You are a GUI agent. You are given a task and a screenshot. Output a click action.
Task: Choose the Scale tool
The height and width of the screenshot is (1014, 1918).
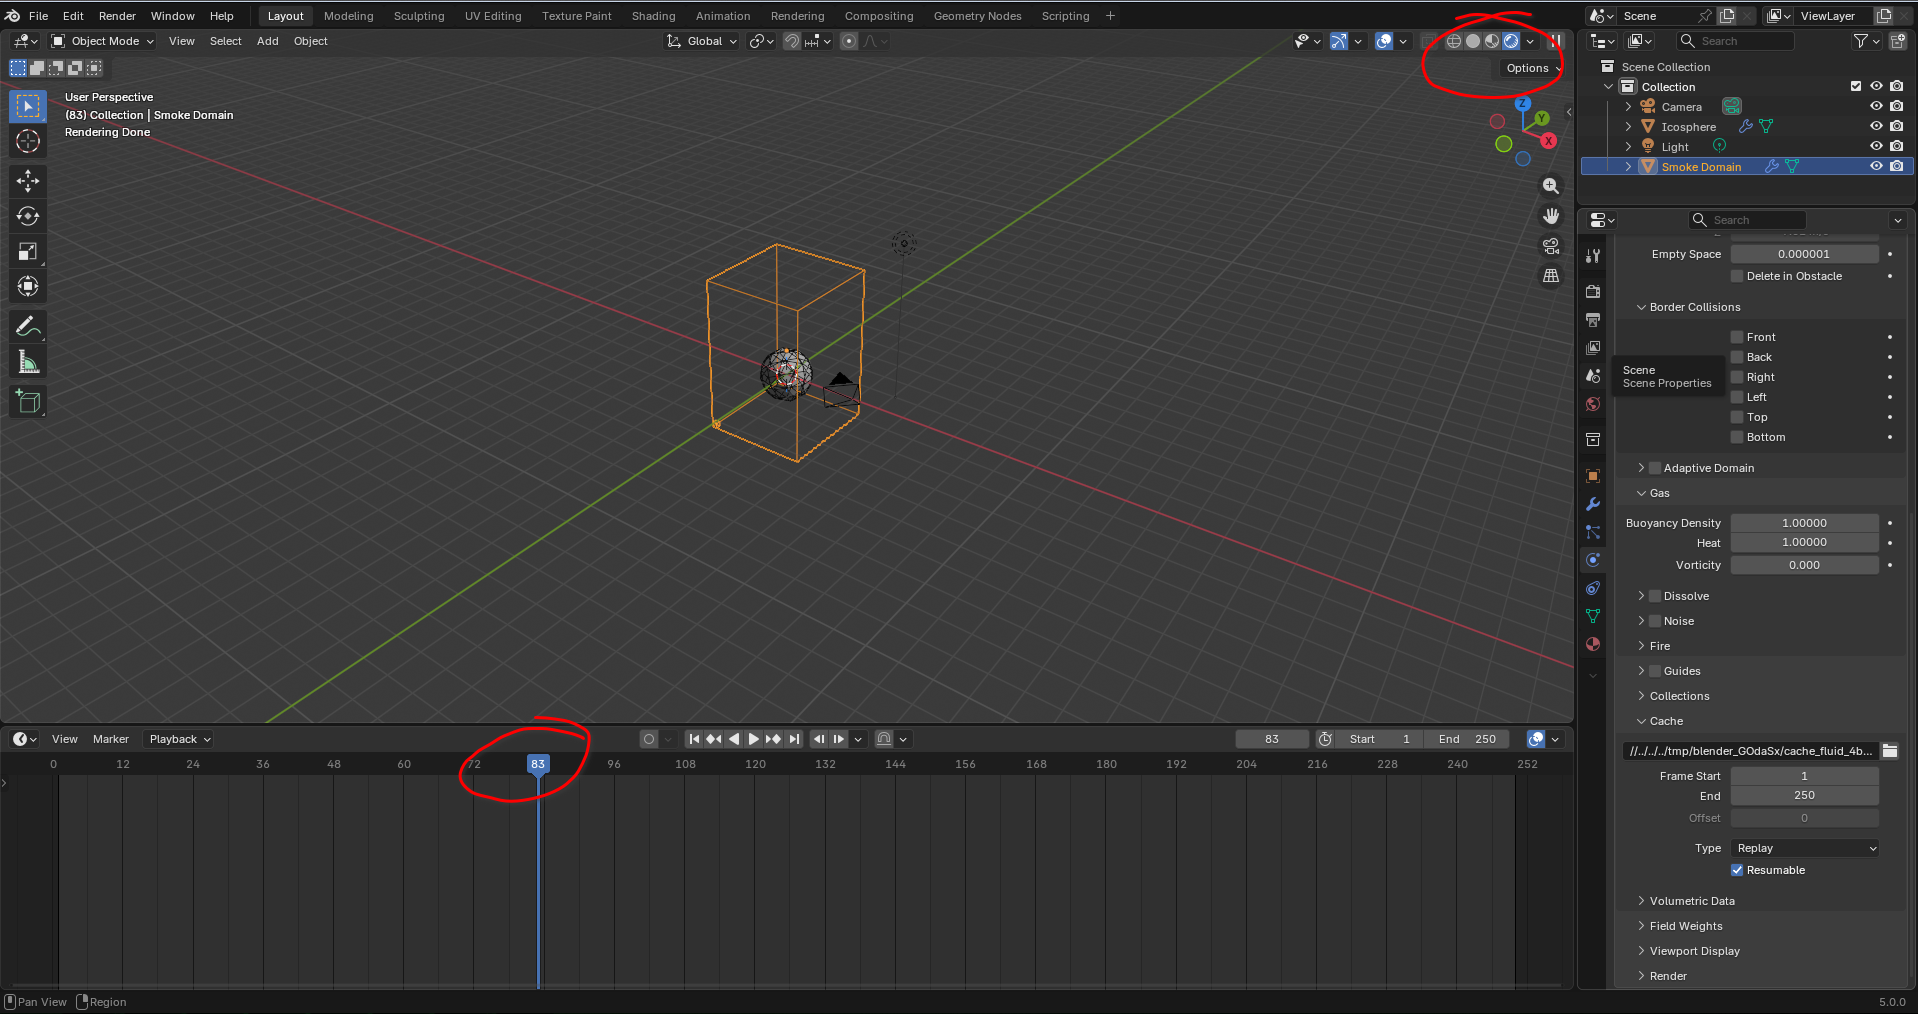pyautogui.click(x=28, y=252)
